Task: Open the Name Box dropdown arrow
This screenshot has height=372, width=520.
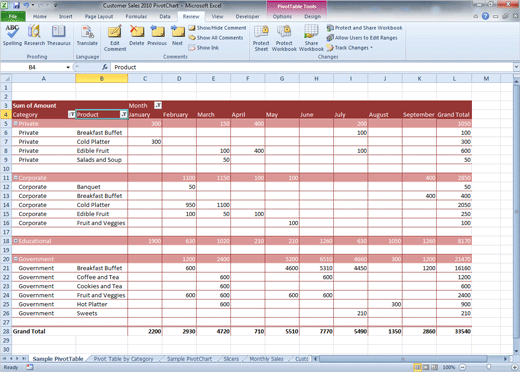Action: point(68,67)
